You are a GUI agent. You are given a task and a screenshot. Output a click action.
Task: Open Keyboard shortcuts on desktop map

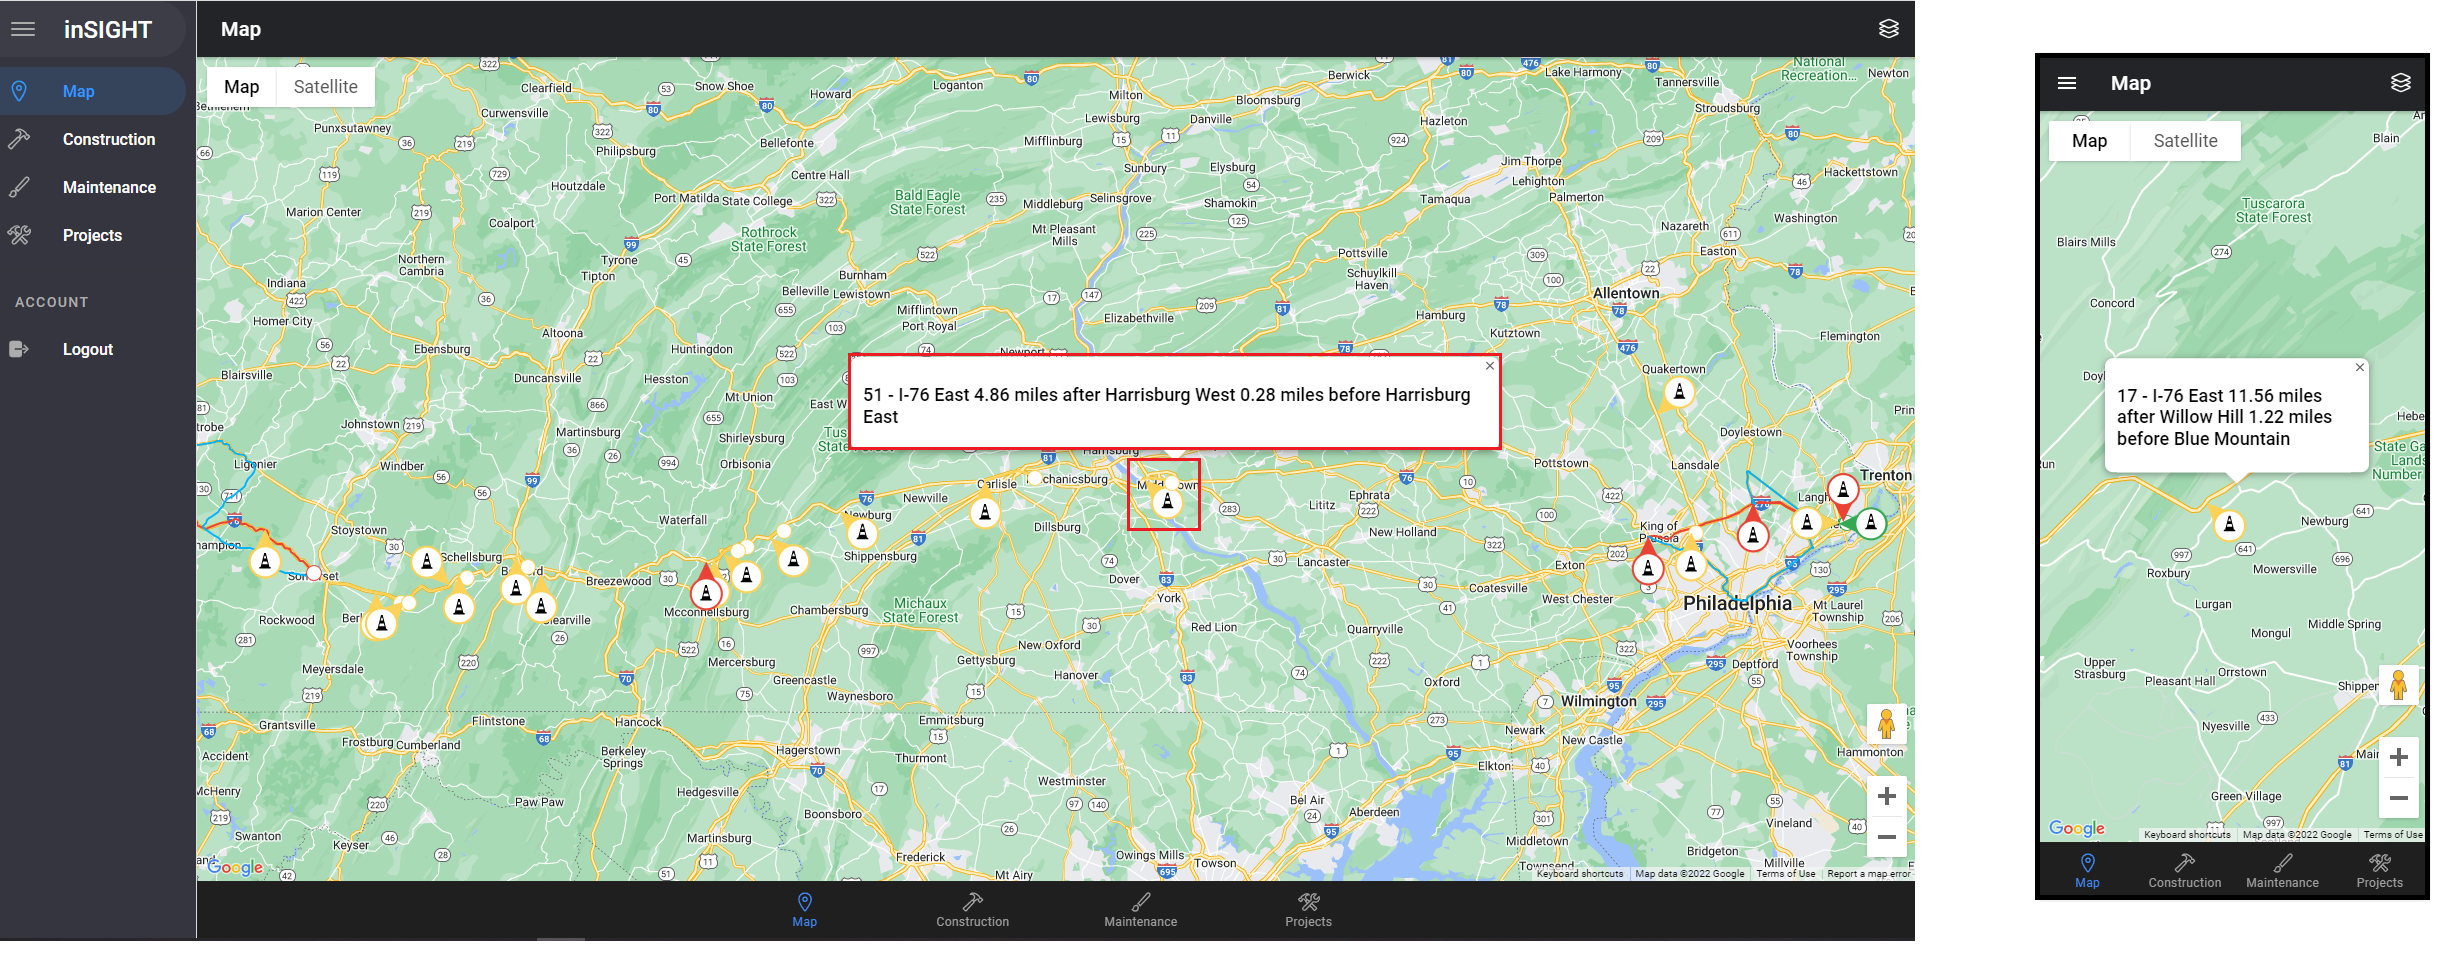click(x=1580, y=874)
